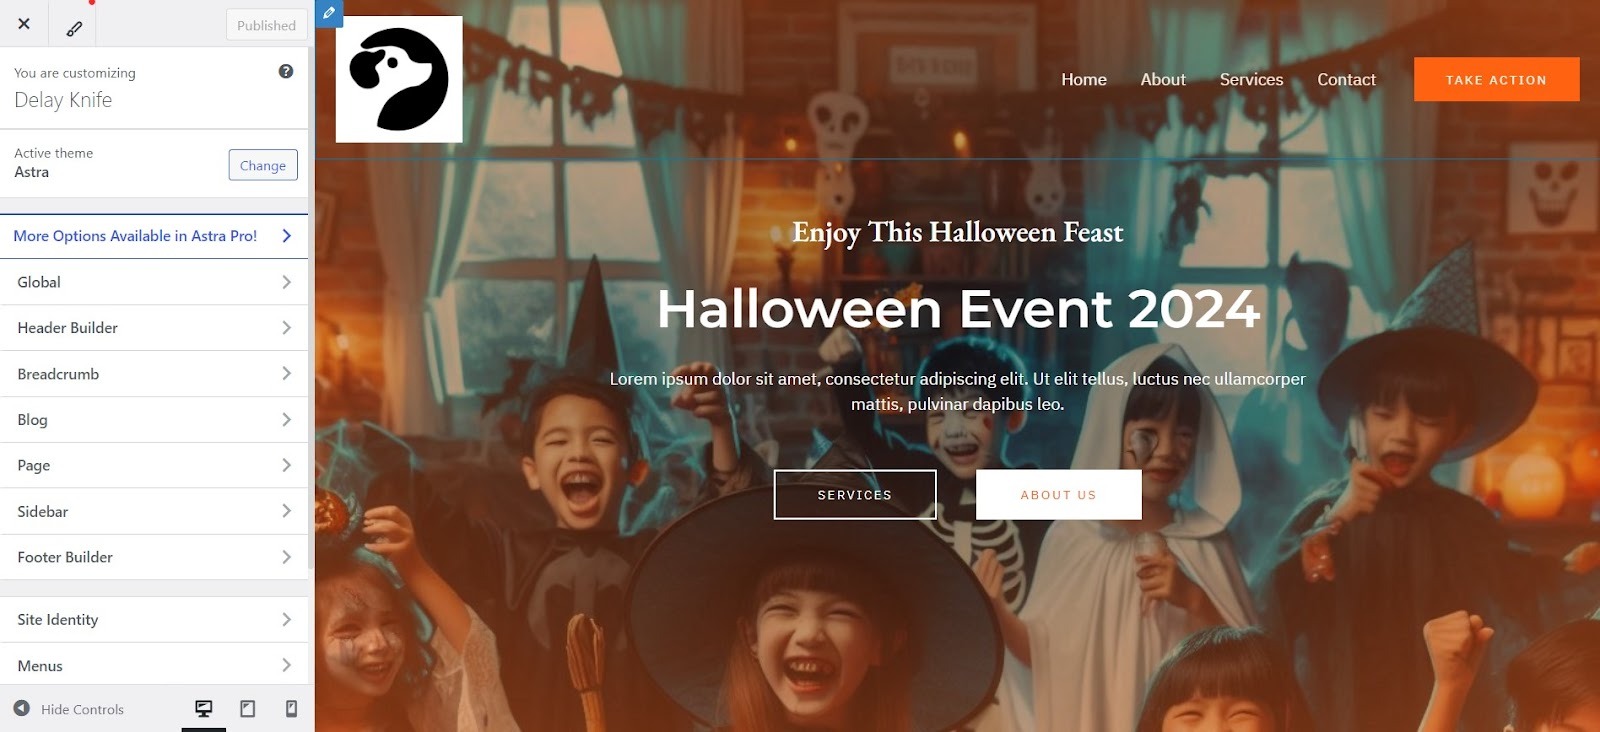Expand the Footer Builder section
The height and width of the screenshot is (732, 1600).
point(154,557)
